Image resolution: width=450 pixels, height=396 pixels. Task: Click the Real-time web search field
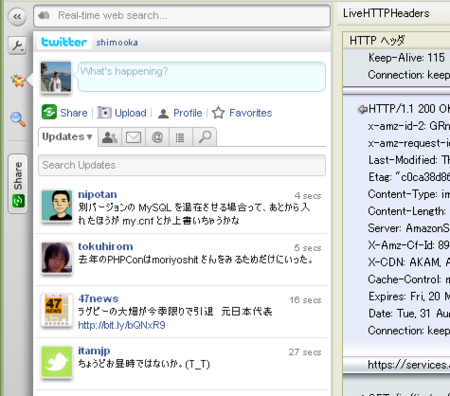[x=182, y=16]
